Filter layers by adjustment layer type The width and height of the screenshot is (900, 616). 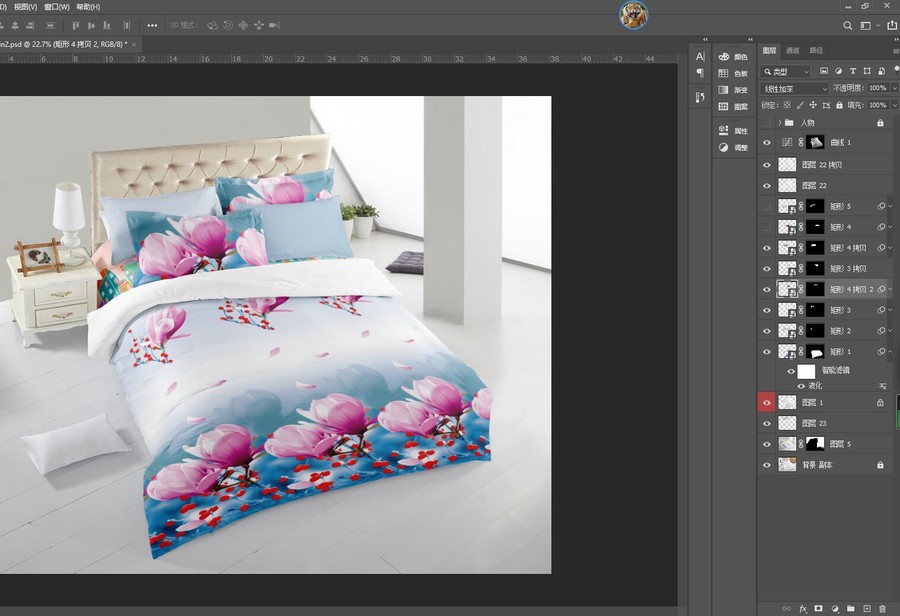[838, 71]
